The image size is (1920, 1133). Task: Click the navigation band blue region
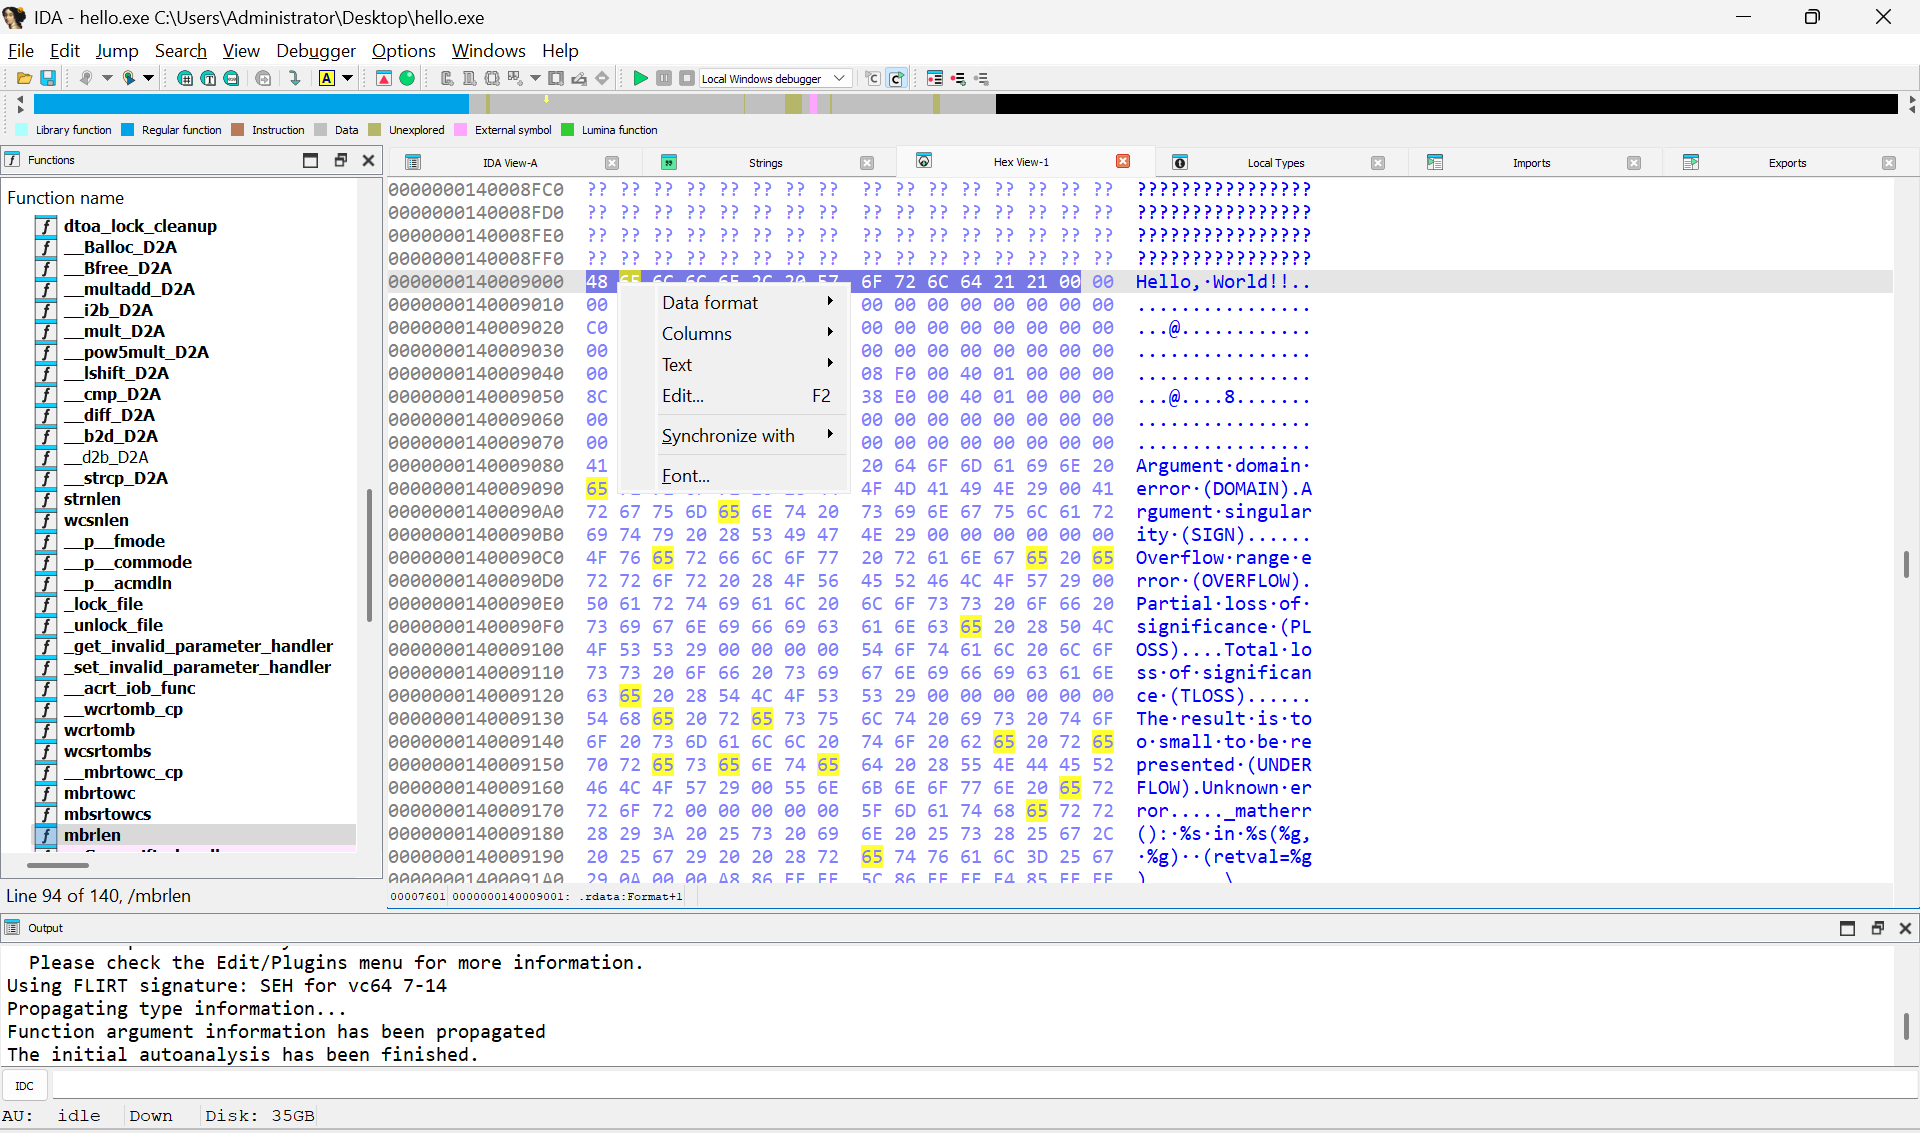tap(250, 104)
